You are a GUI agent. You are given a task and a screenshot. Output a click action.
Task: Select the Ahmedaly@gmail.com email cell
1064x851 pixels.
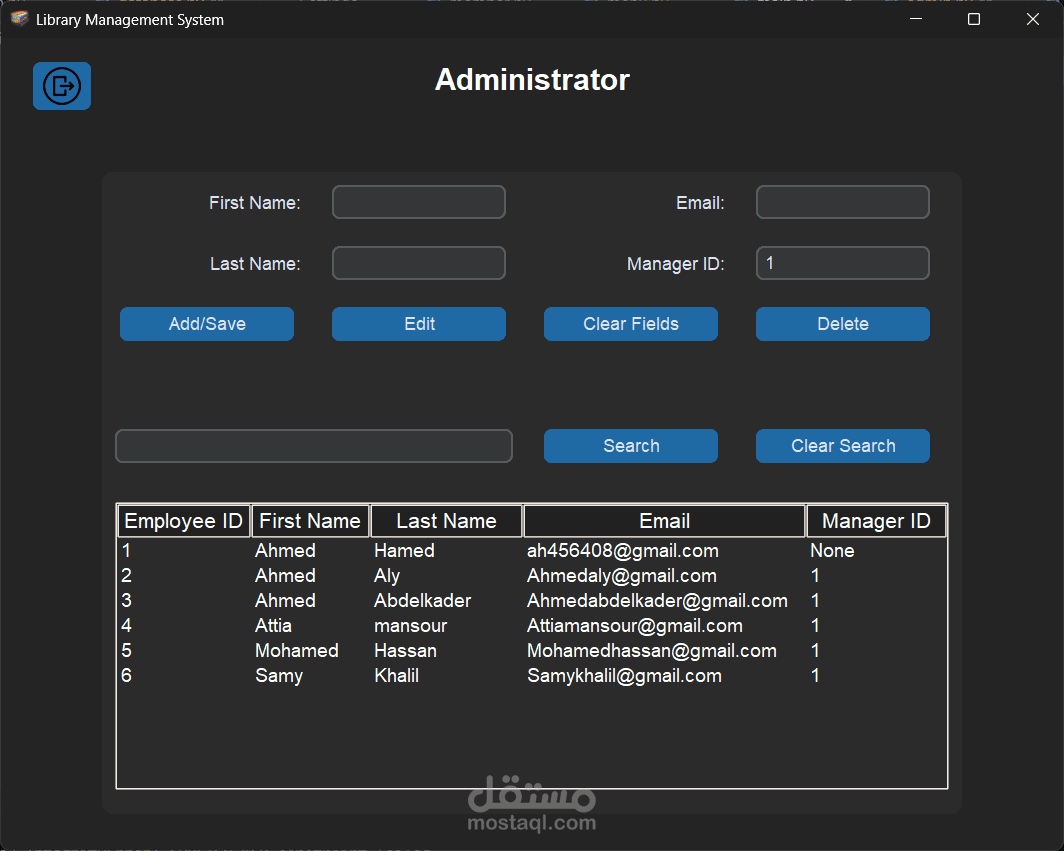click(622, 576)
